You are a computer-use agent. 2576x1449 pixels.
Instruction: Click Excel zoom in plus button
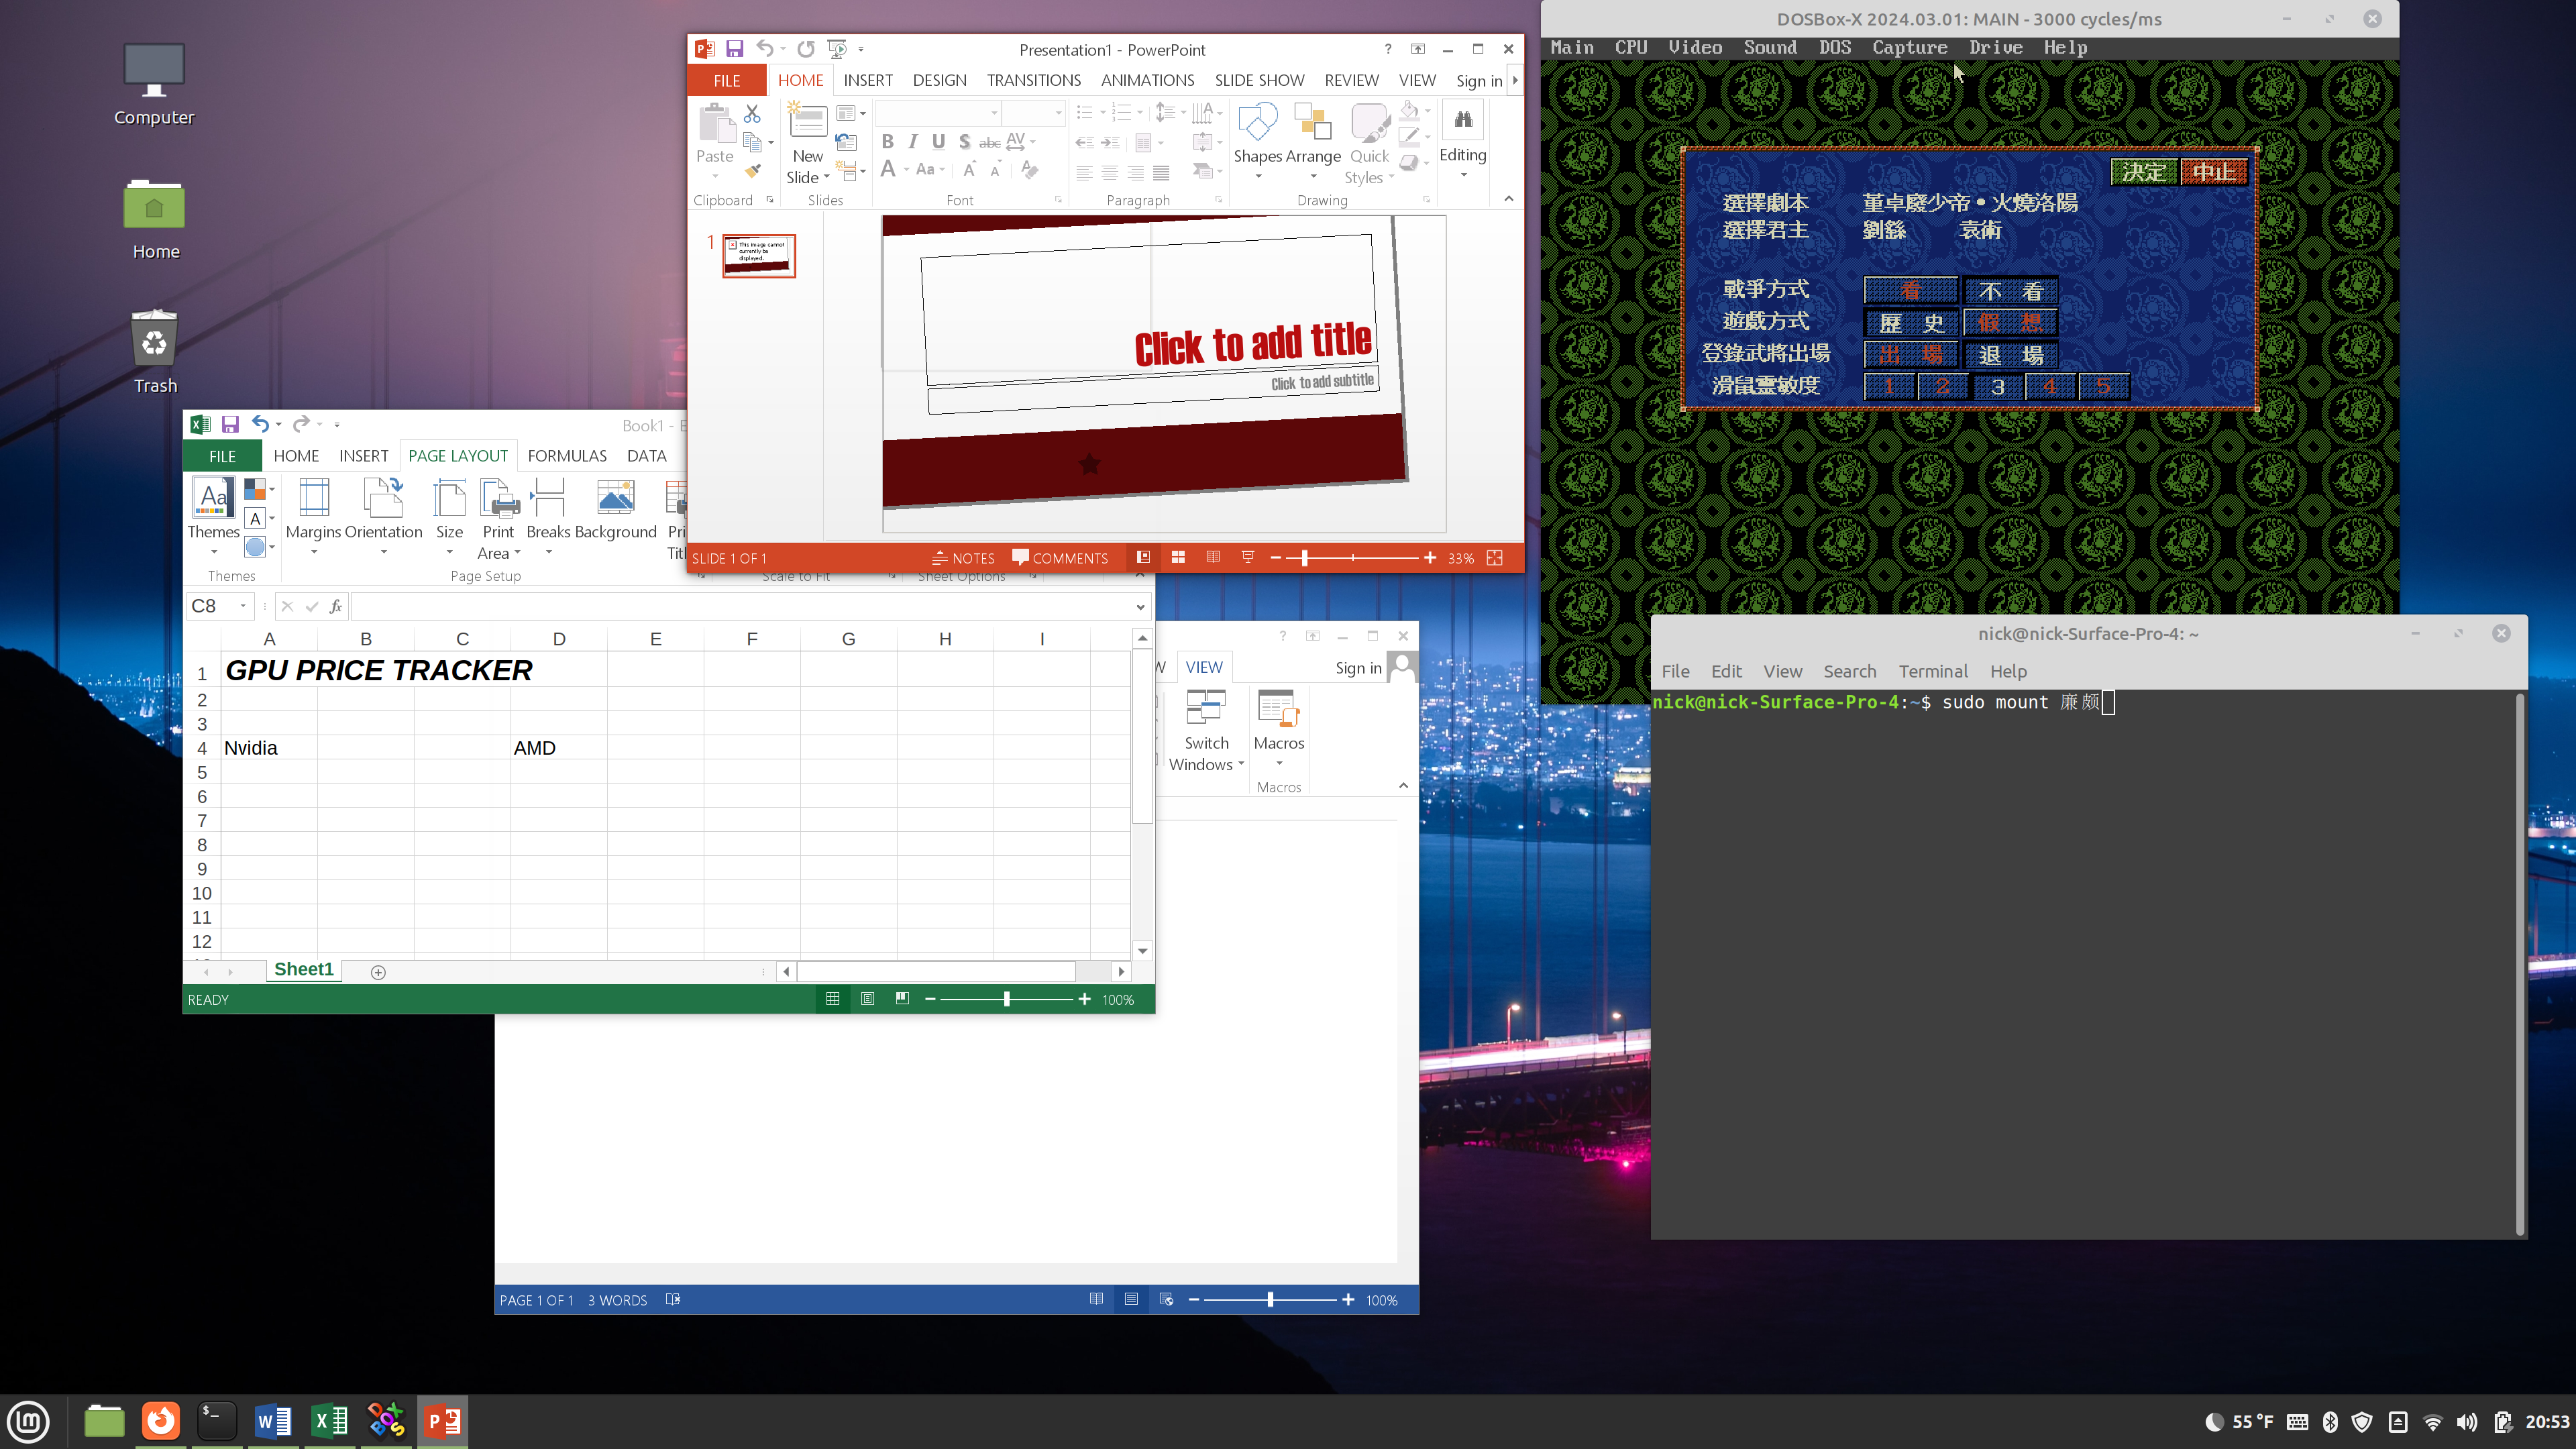tap(1084, 999)
